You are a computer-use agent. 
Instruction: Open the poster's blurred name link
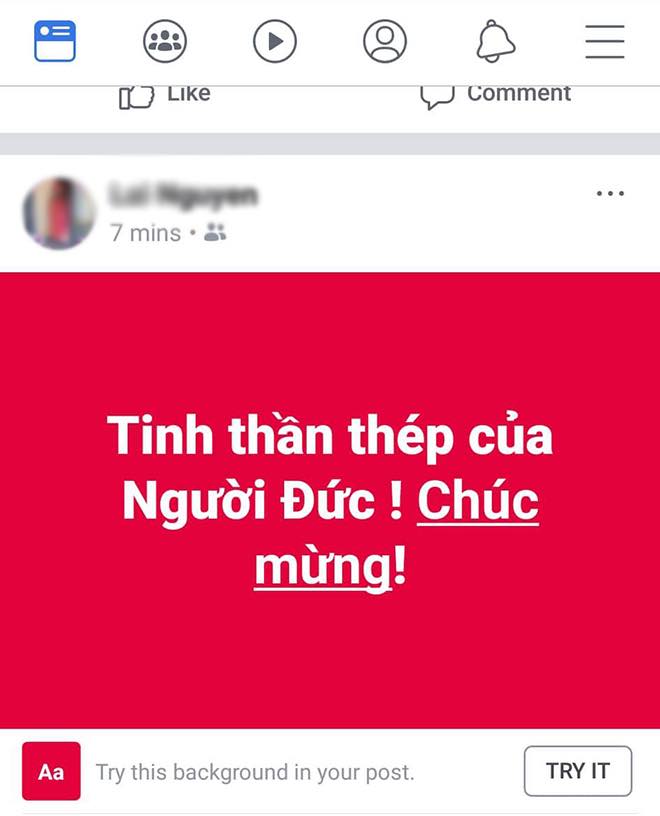tap(183, 196)
